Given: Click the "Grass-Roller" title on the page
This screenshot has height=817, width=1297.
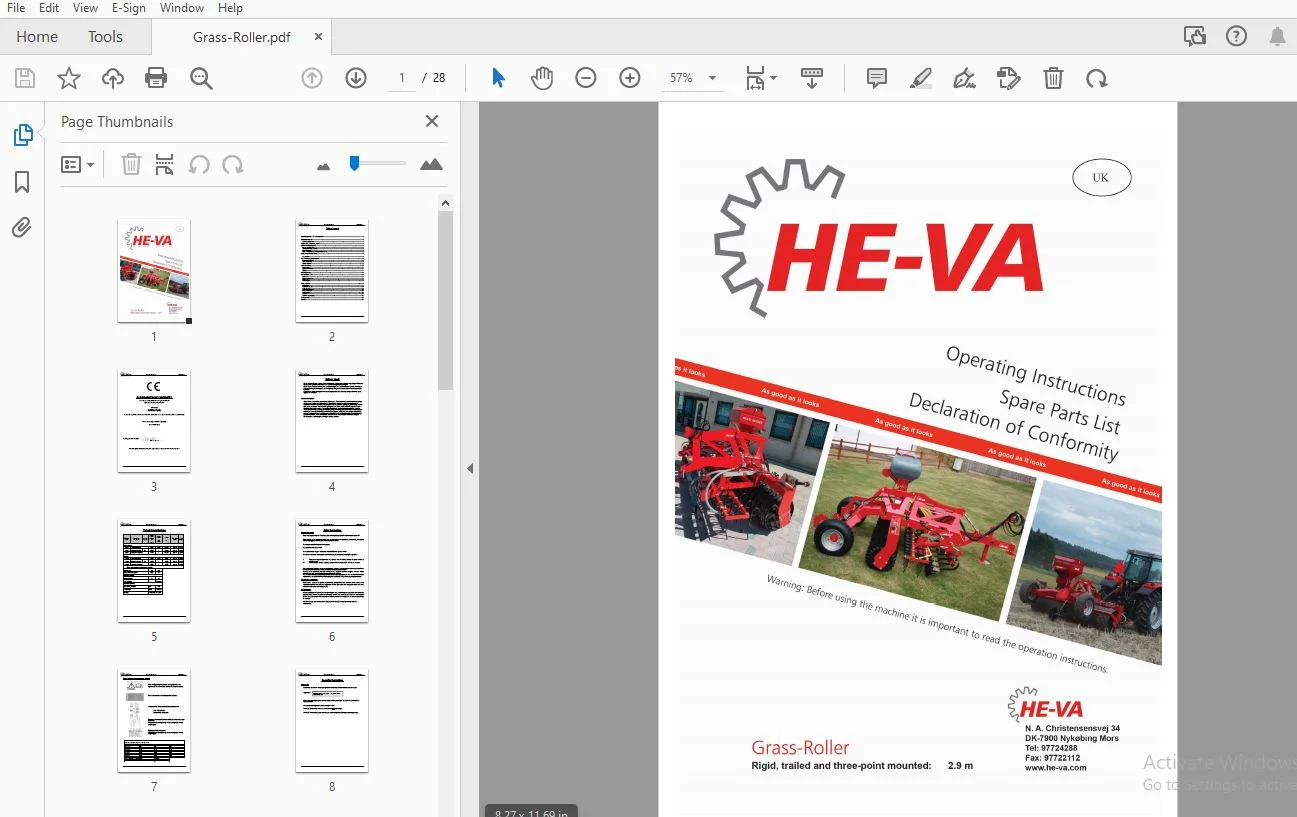Looking at the screenshot, I should click(800, 747).
